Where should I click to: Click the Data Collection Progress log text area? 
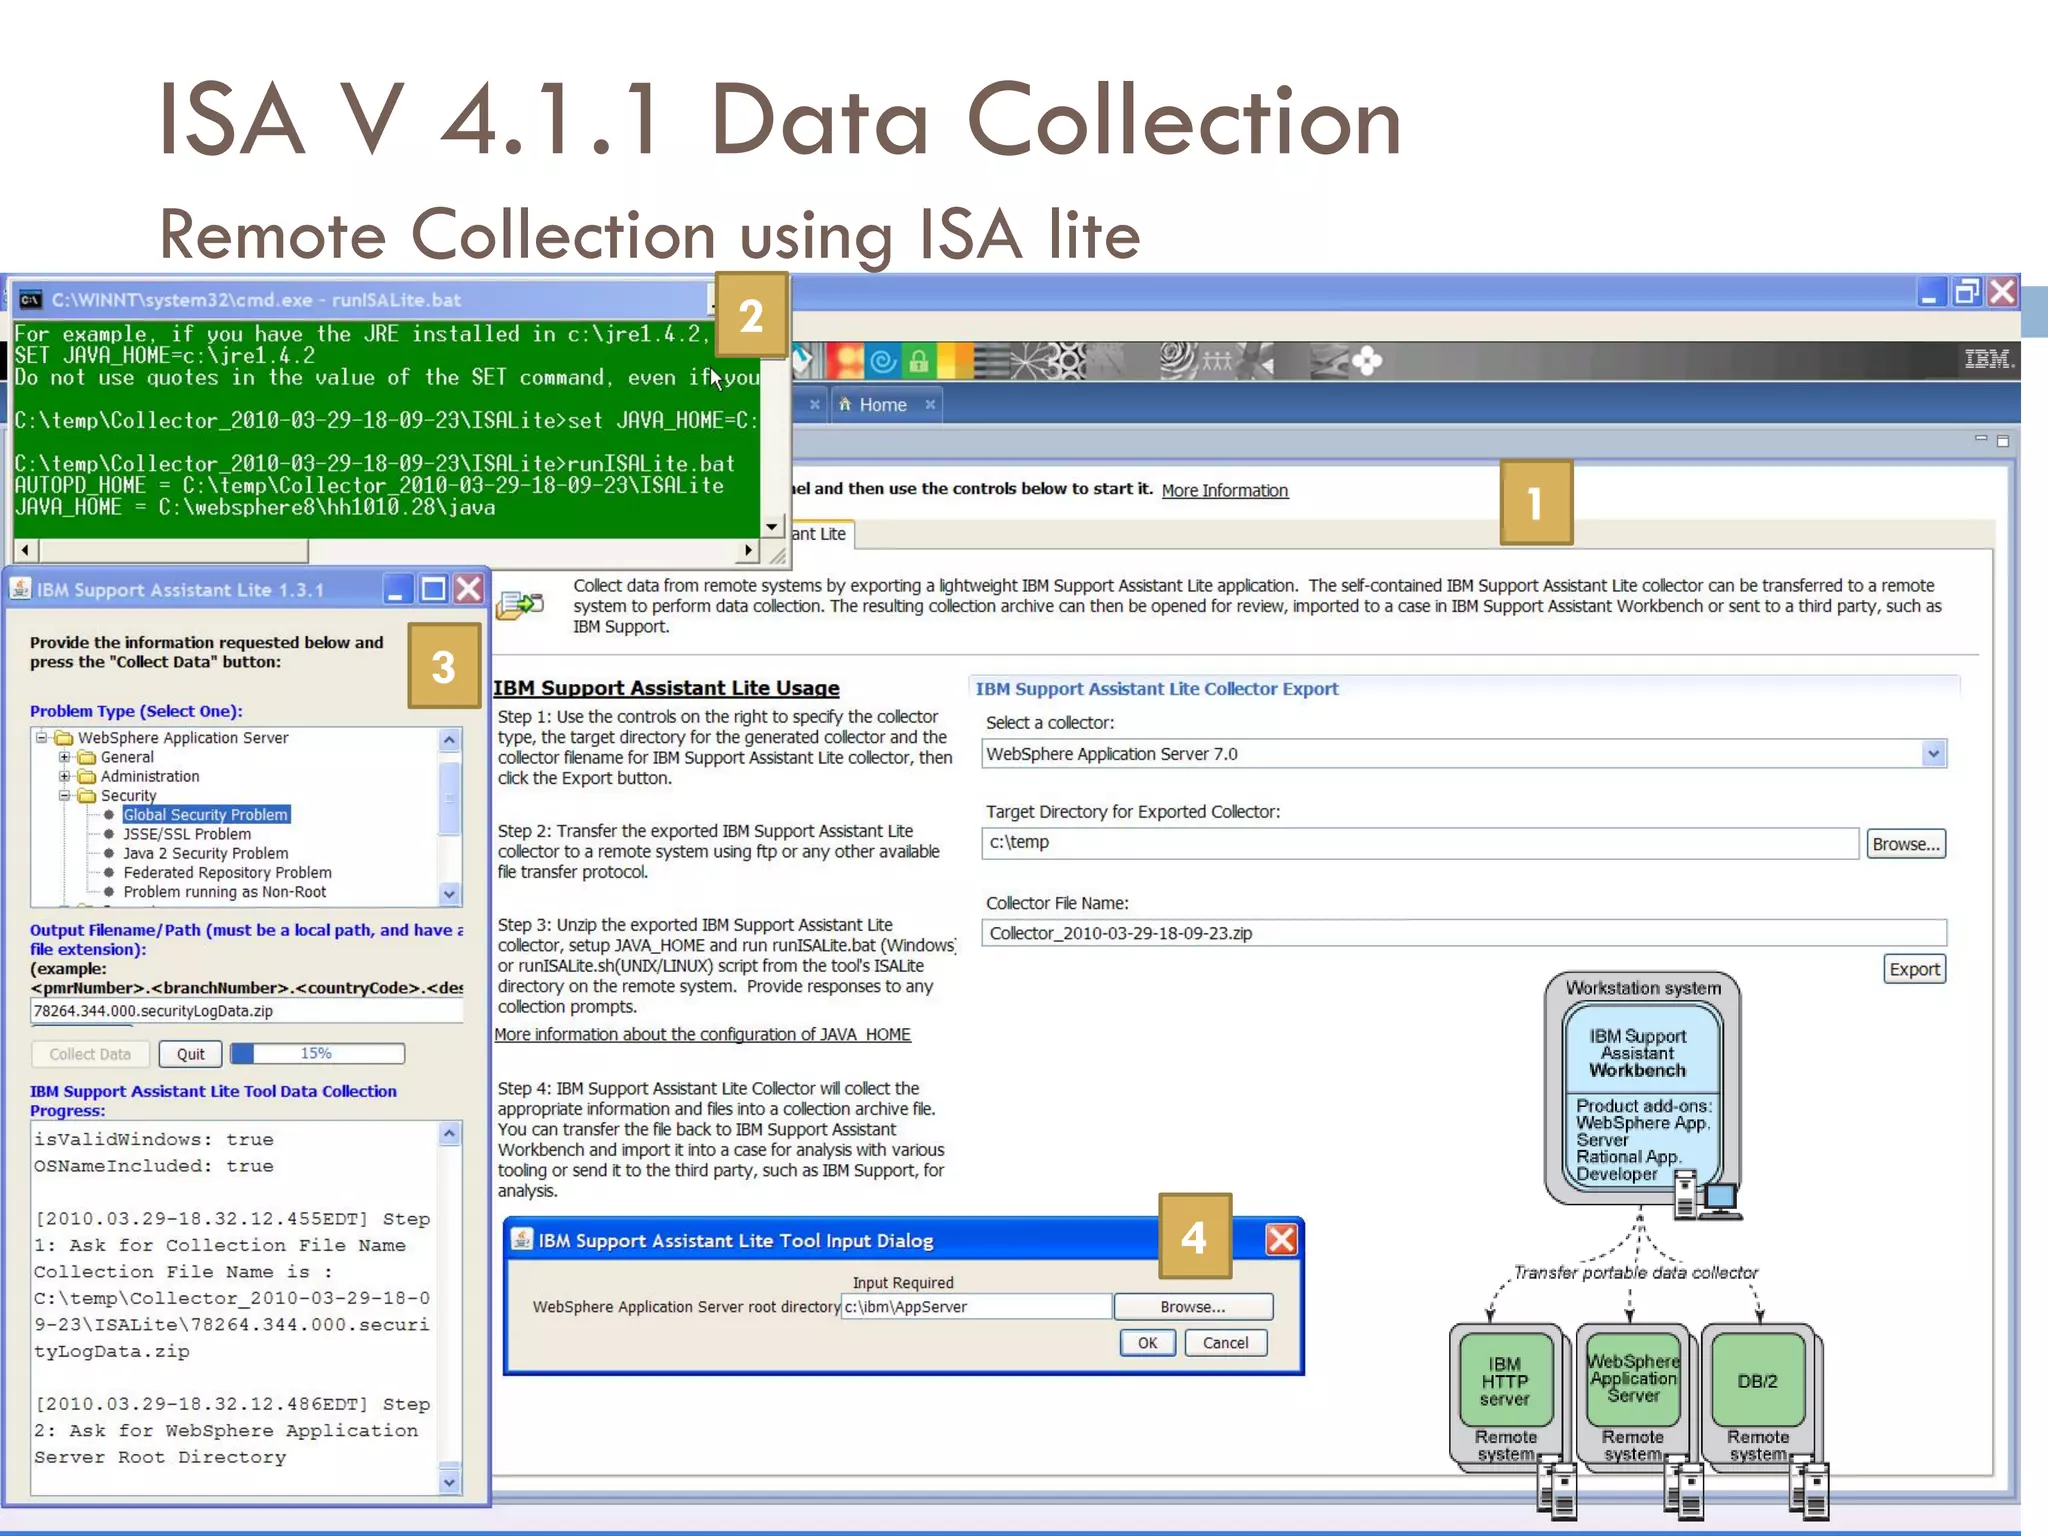(x=235, y=1308)
